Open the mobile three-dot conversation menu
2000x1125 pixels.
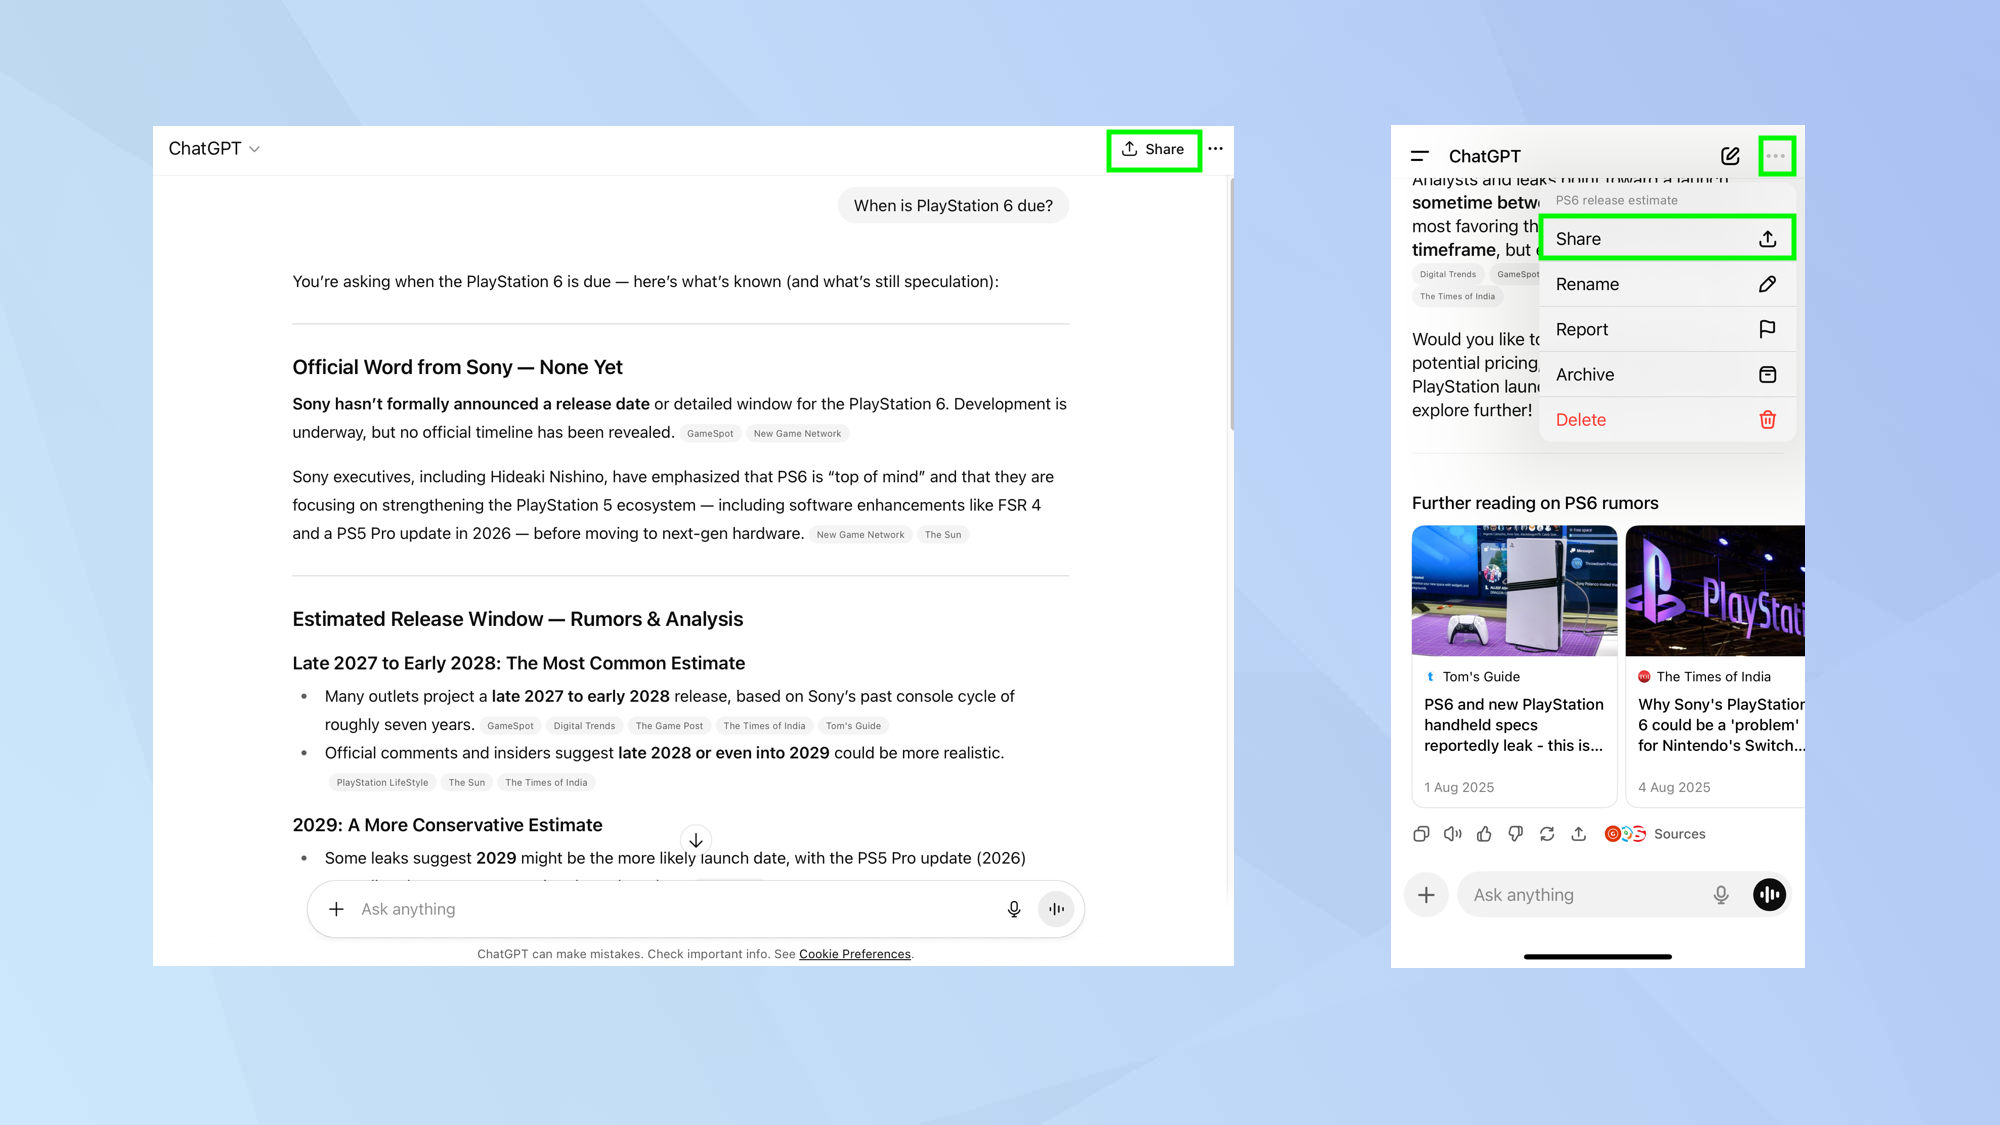[x=1777, y=156]
